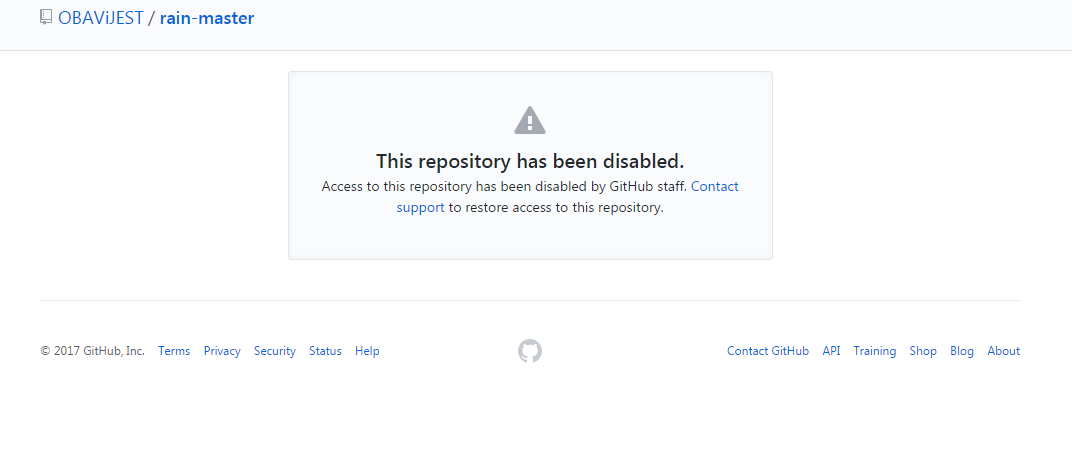
Task: Open the rain-master repository link
Action: 207,18
